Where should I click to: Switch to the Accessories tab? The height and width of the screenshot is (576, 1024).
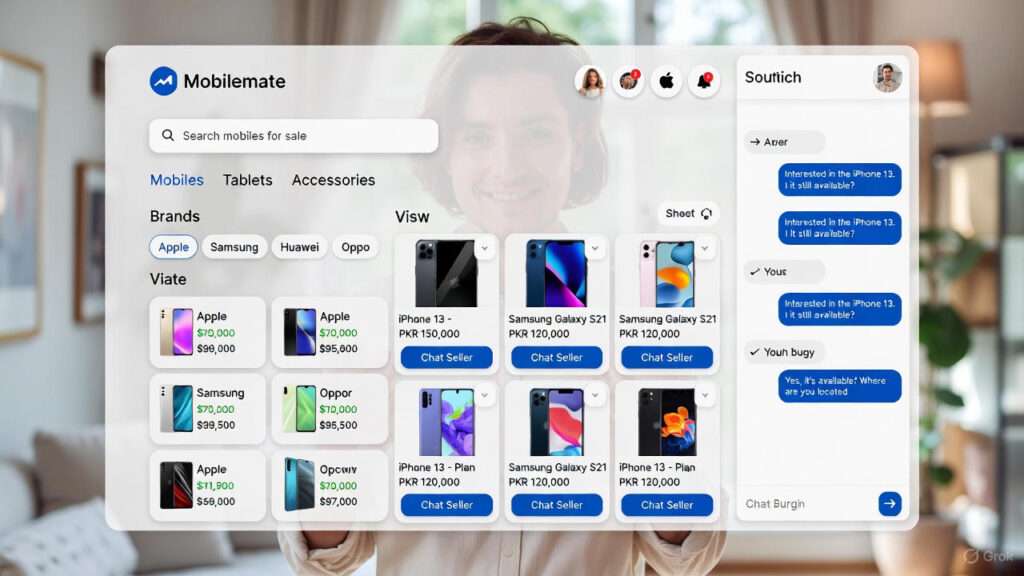[x=333, y=180]
